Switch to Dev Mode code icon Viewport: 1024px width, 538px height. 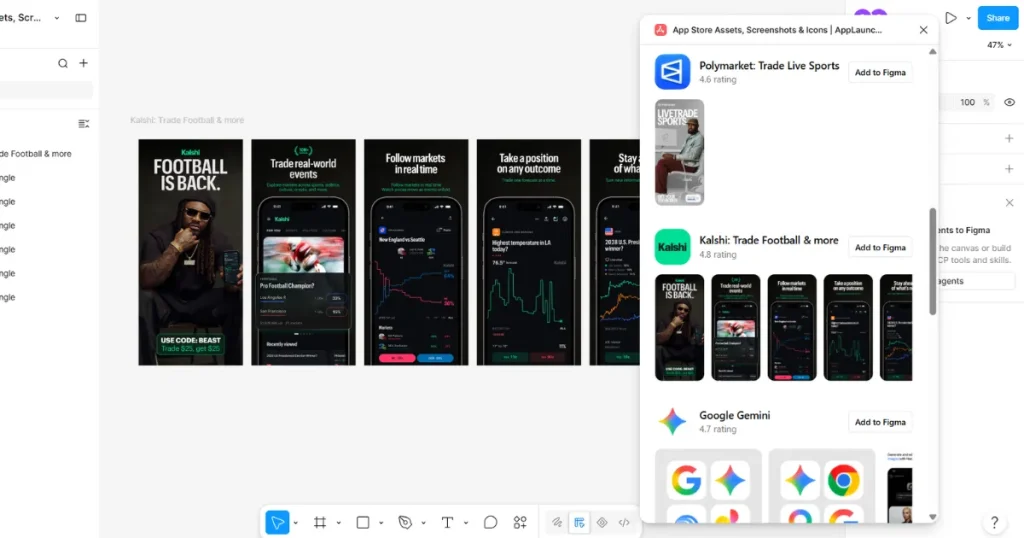tap(624, 522)
